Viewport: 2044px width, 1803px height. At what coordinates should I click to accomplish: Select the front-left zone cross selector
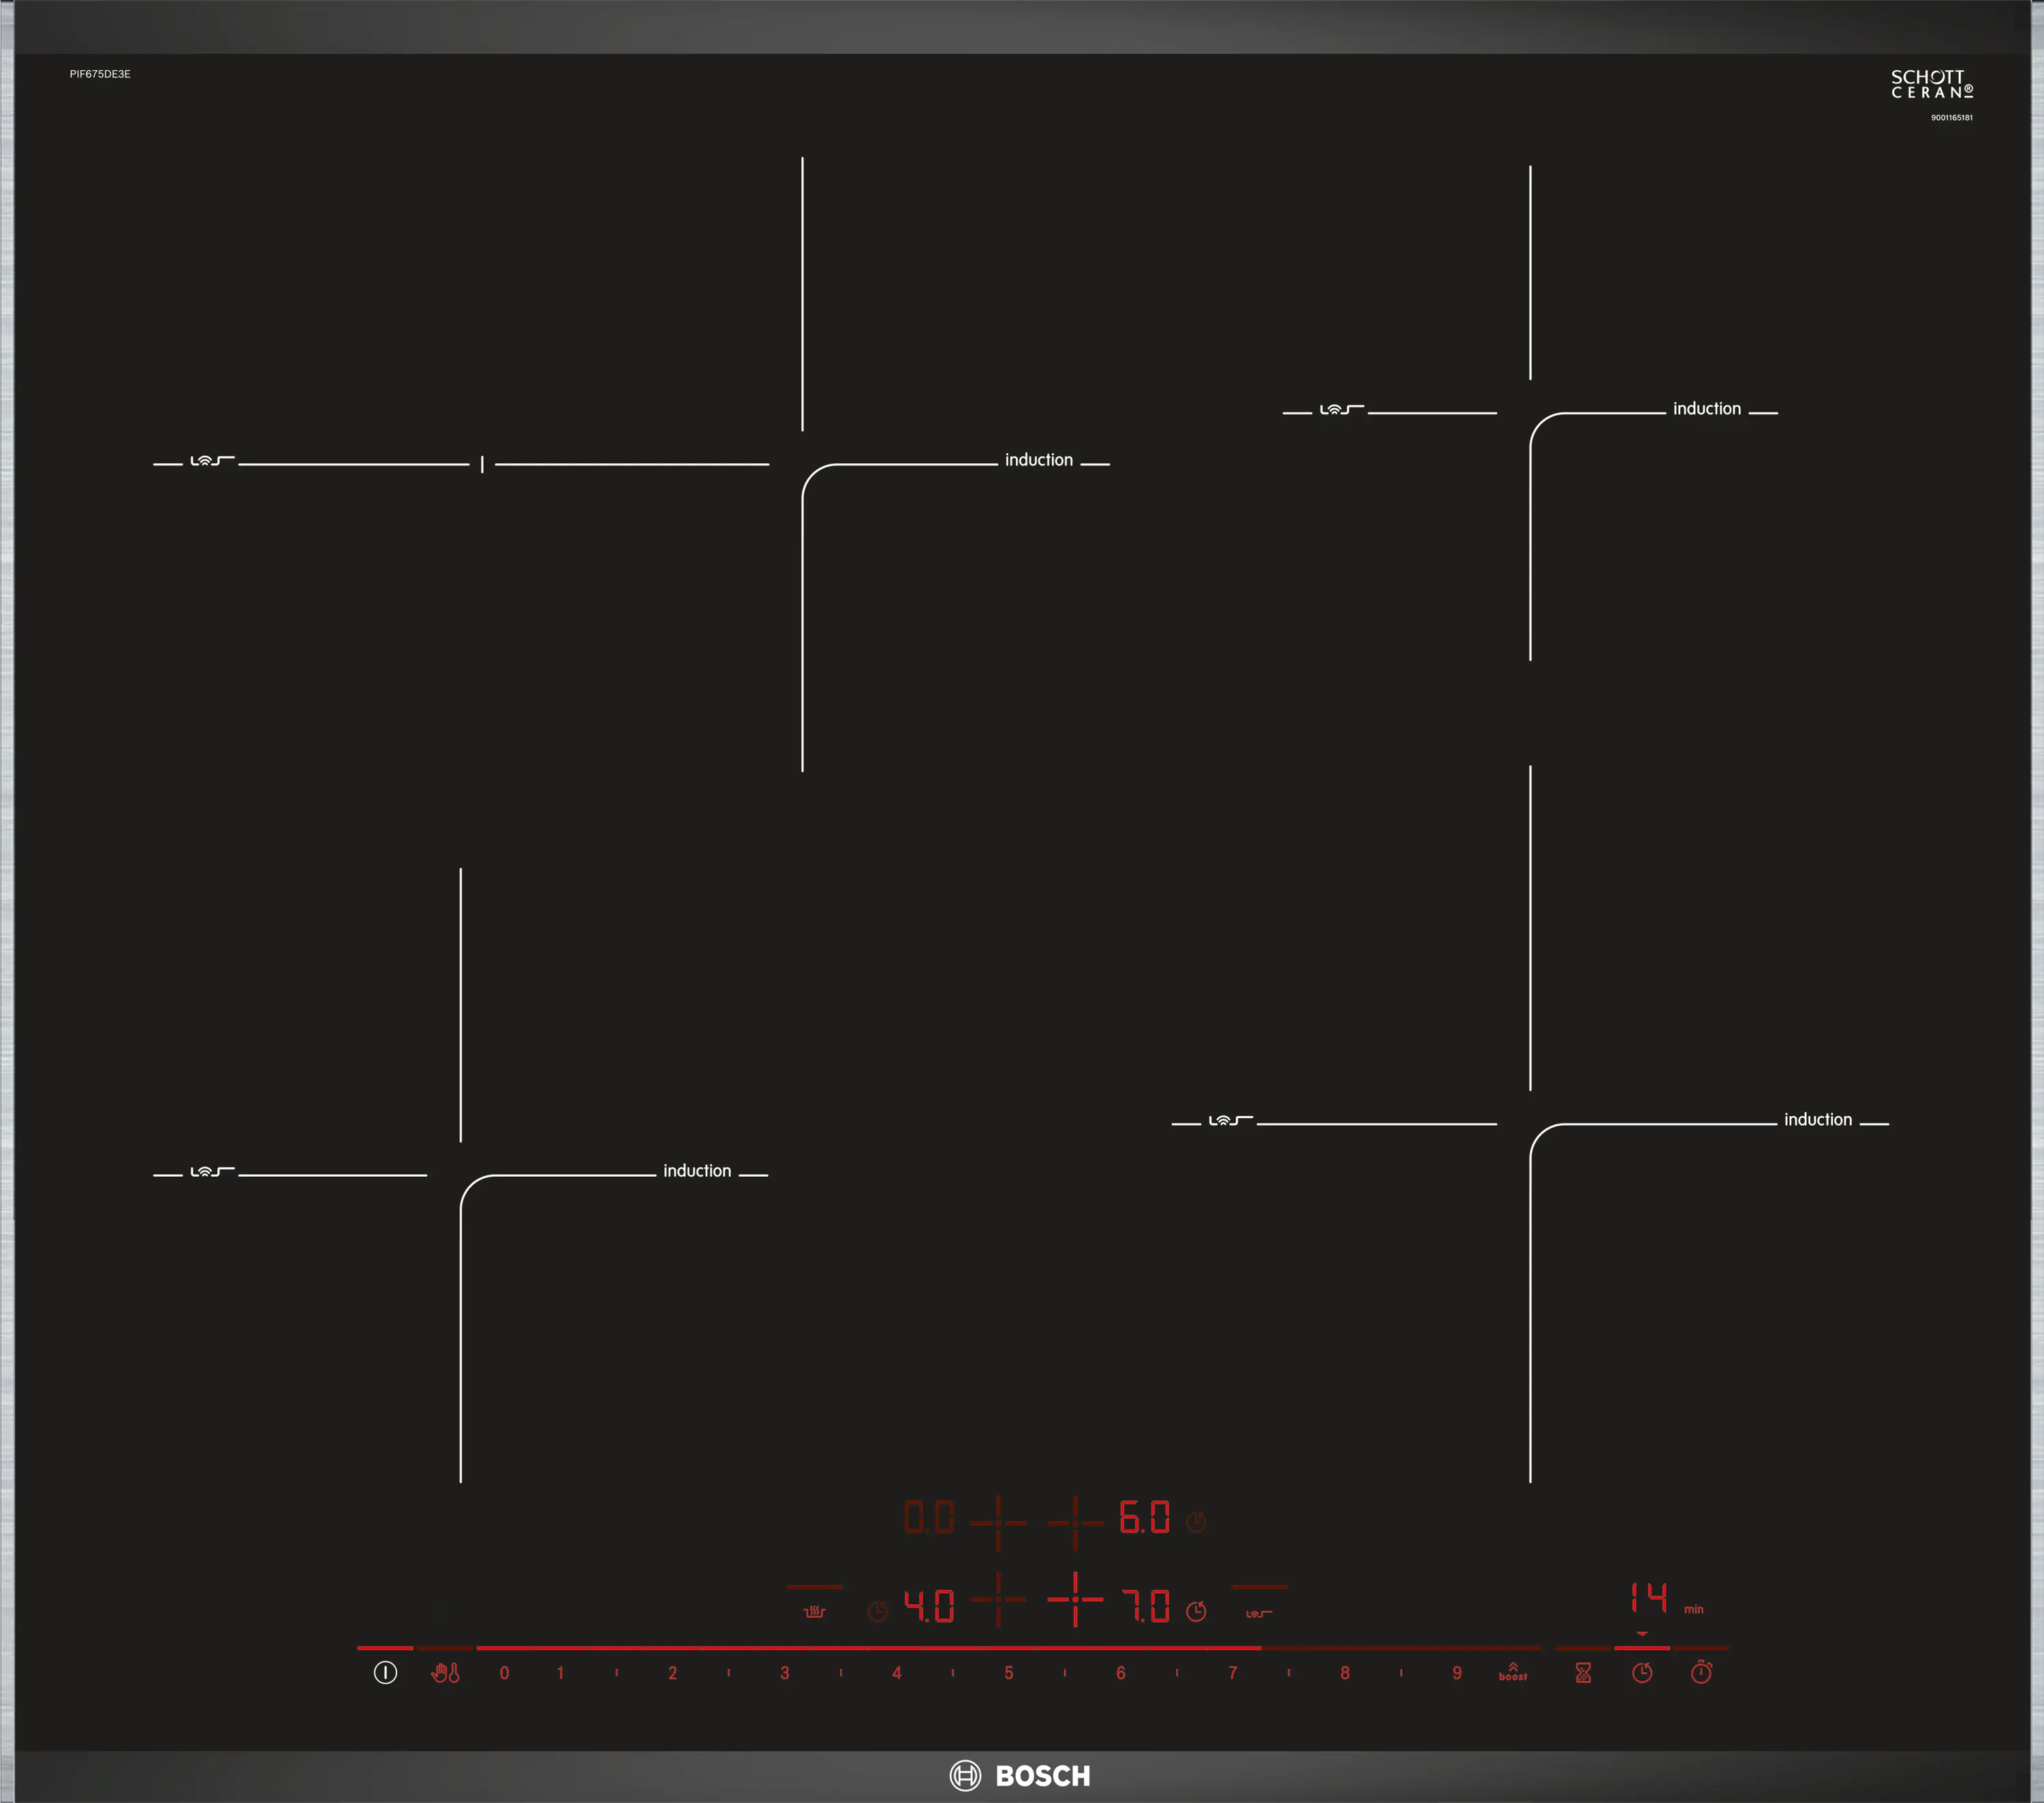point(998,1599)
